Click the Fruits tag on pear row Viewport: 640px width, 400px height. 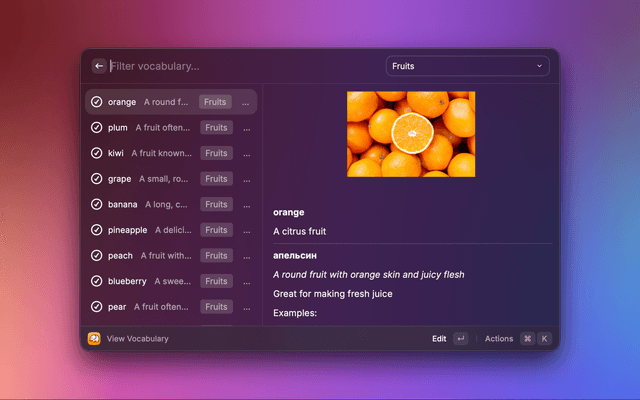[x=216, y=307]
